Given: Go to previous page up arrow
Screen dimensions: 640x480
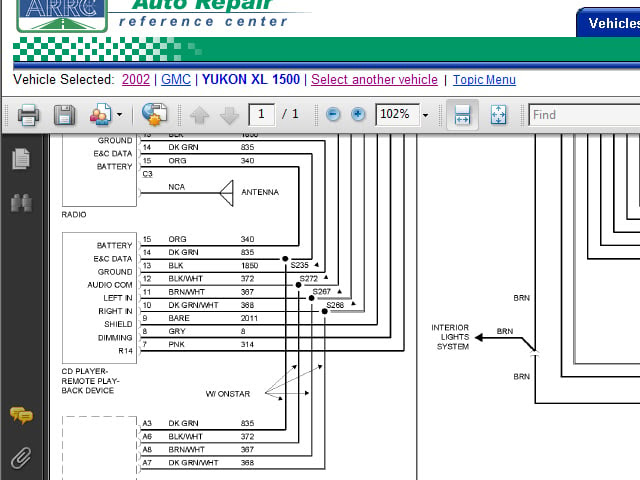Looking at the screenshot, I should [x=200, y=115].
